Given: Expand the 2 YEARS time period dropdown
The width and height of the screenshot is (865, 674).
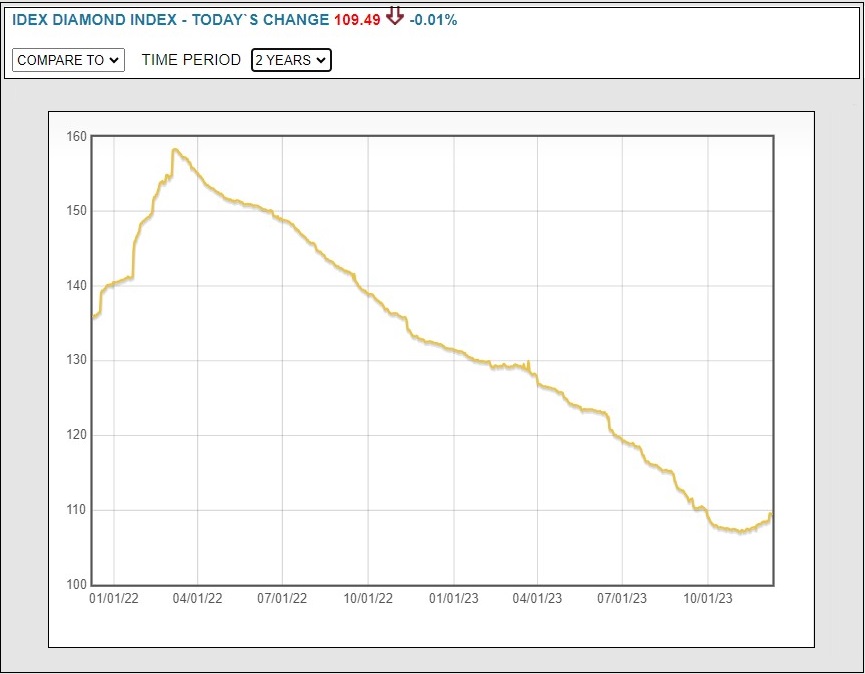Looking at the screenshot, I should [291, 60].
